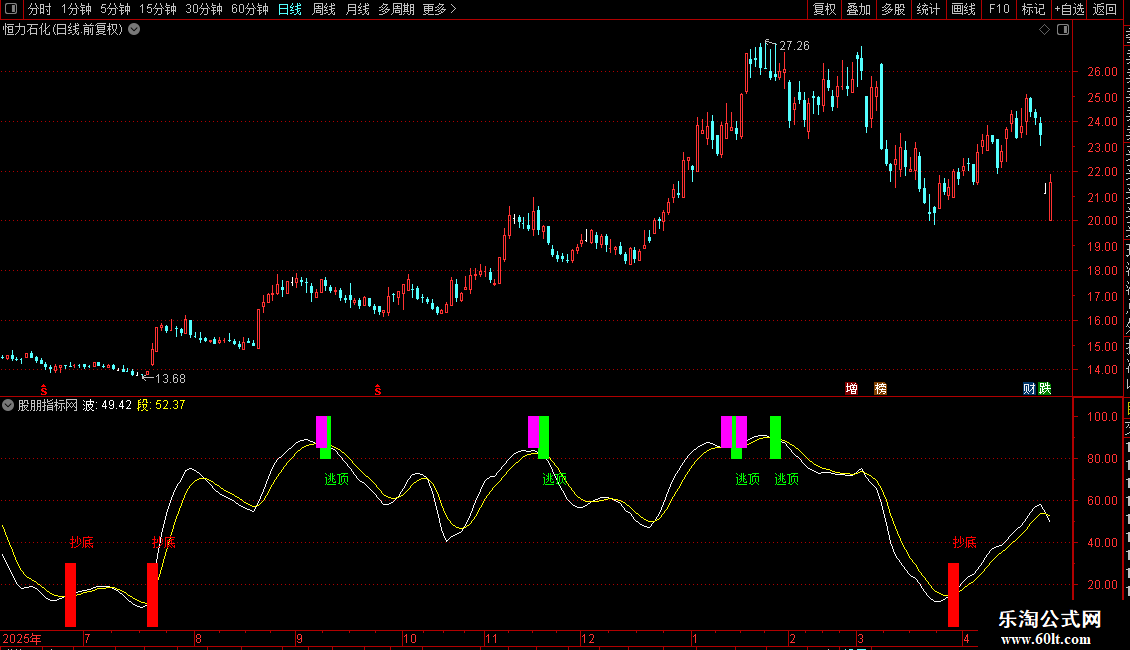
Task: Click the 13.68 low price label
Action: 170,378
